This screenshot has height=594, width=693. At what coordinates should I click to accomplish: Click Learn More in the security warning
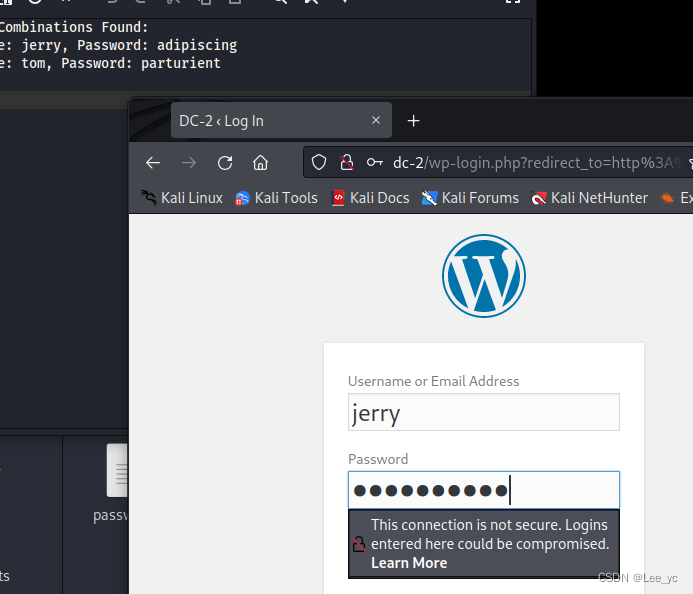(409, 563)
